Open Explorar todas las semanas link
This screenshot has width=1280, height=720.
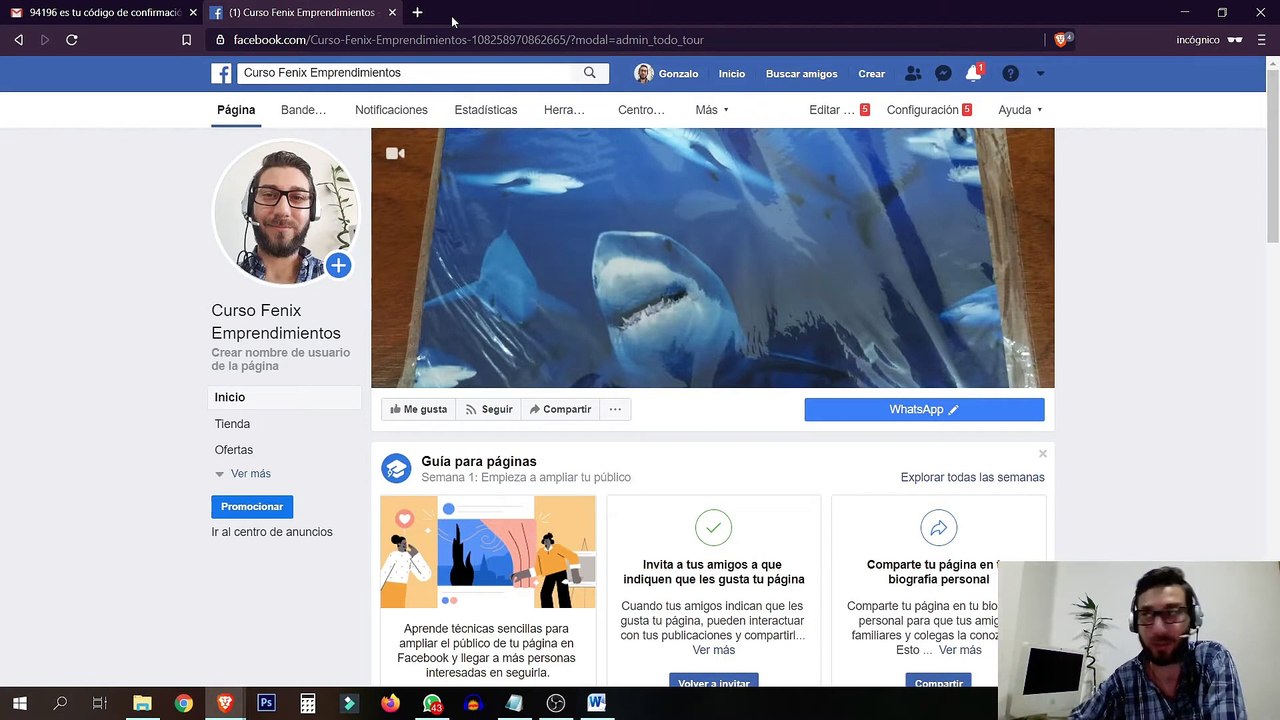click(x=972, y=477)
